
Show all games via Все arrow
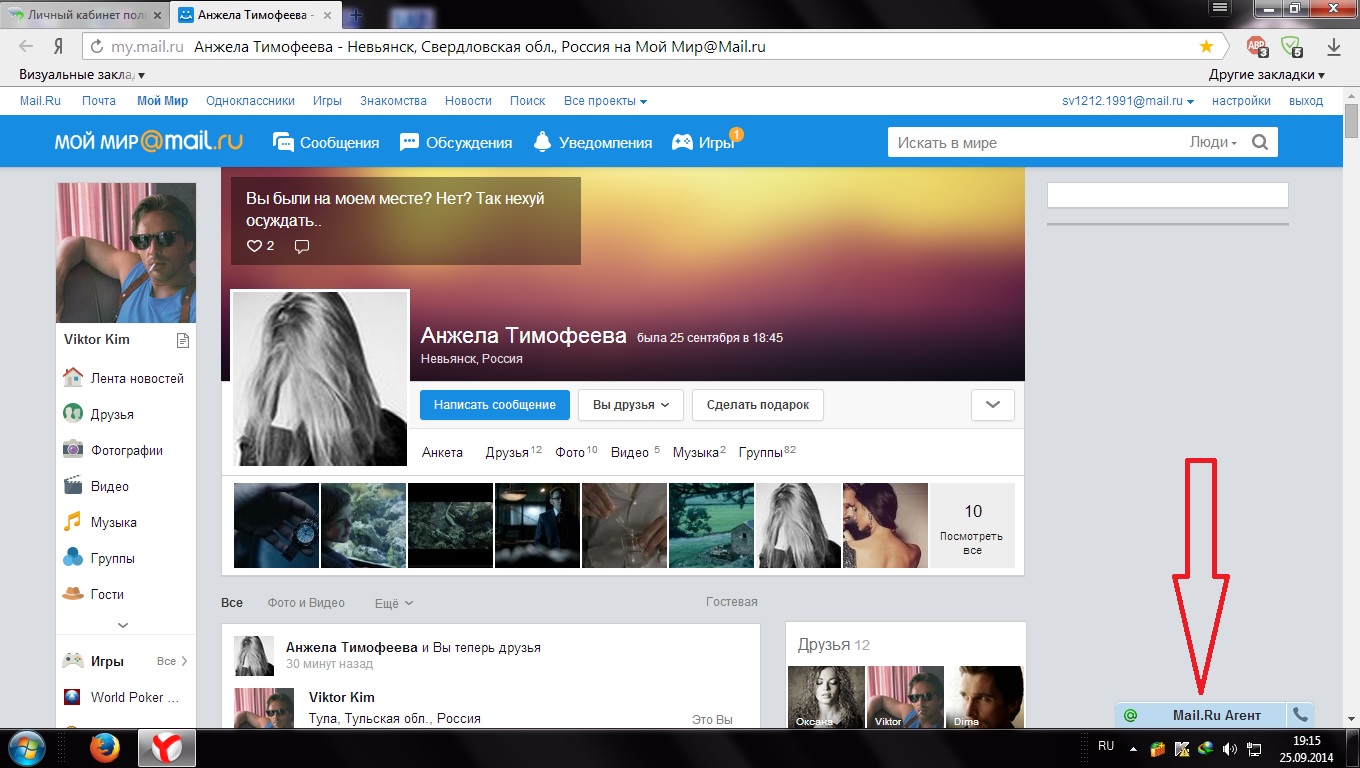tap(172, 661)
